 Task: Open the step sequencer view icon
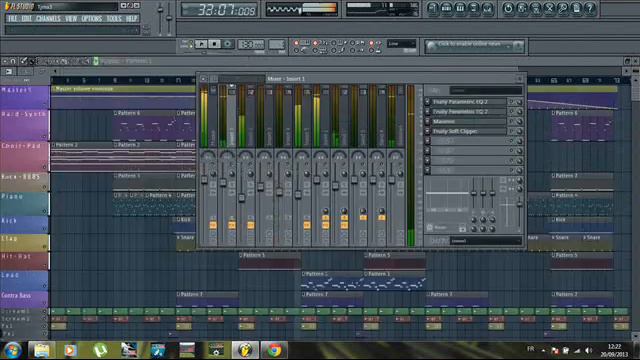click(x=447, y=9)
